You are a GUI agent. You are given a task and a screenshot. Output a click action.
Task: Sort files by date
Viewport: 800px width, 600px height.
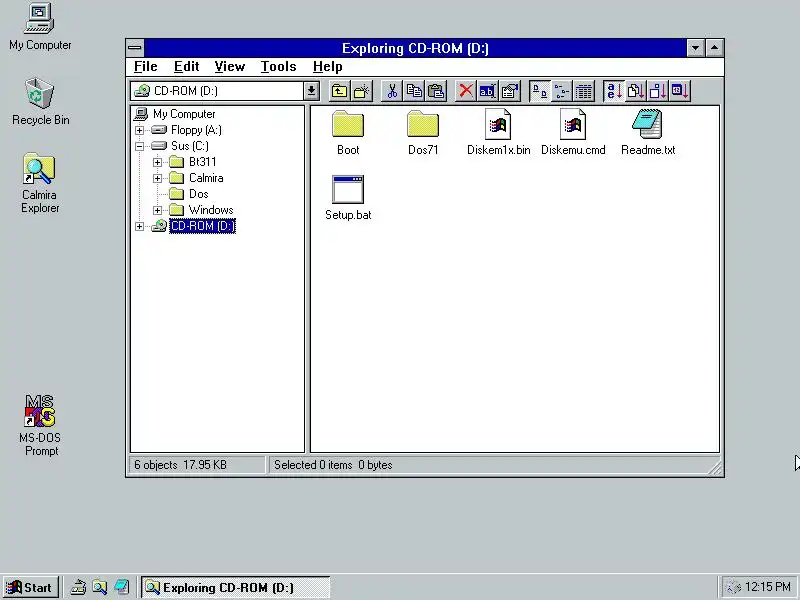(680, 91)
